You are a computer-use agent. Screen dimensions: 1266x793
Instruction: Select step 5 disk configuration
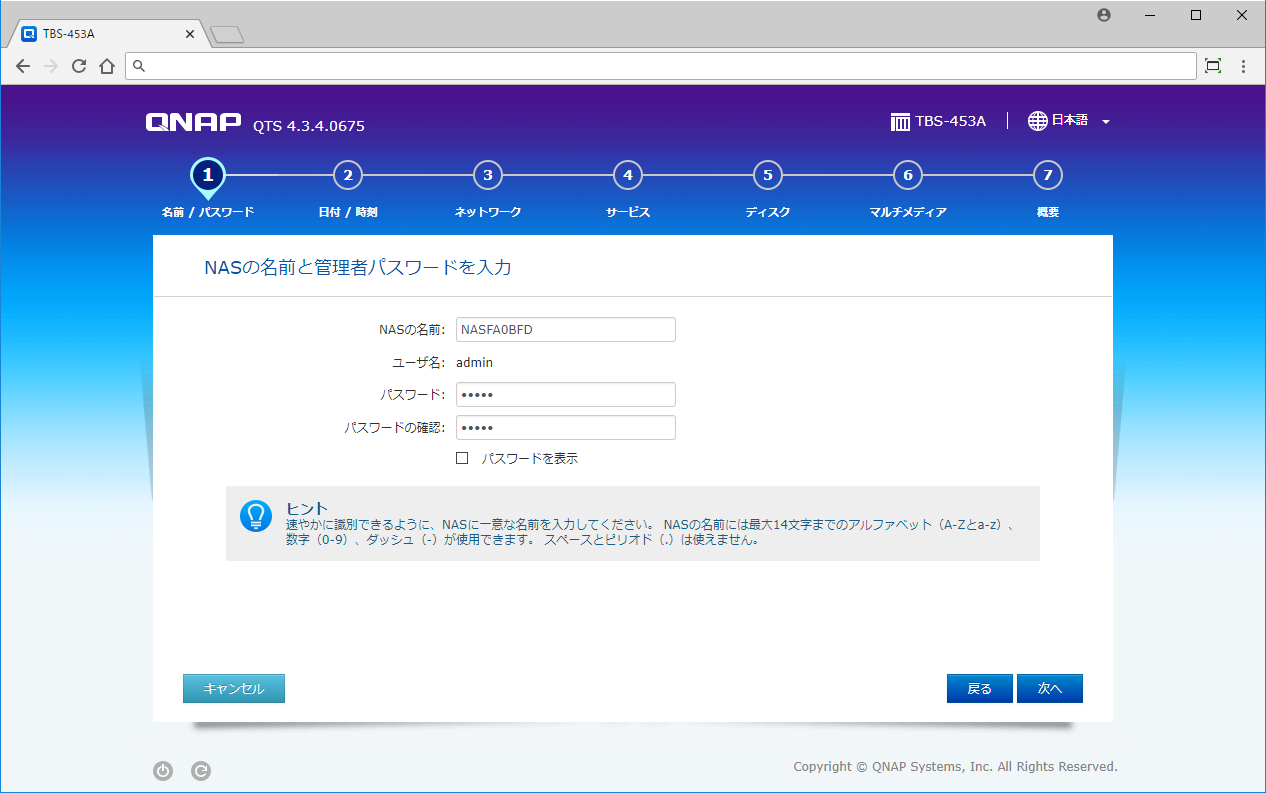767,176
